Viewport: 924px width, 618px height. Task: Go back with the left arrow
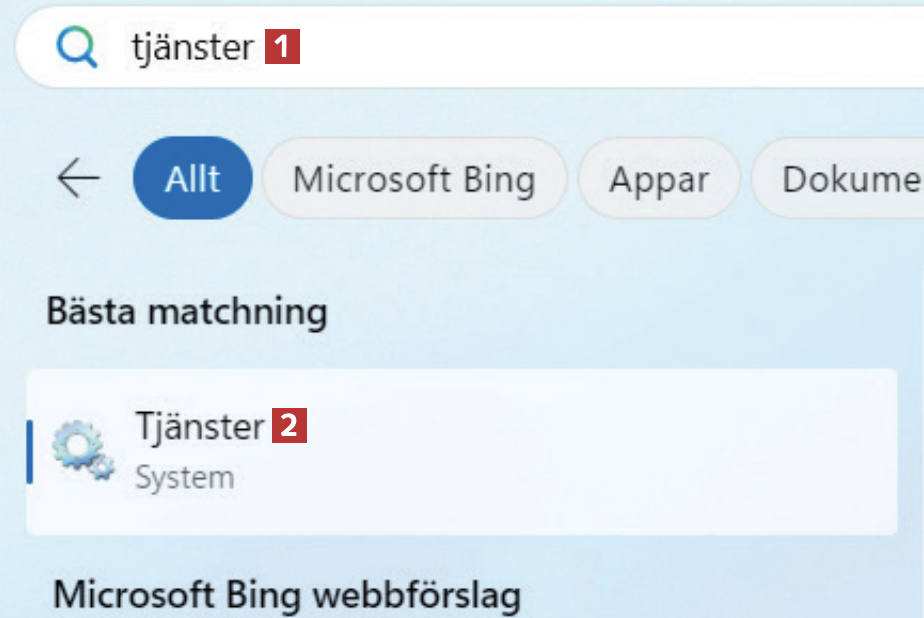point(78,179)
